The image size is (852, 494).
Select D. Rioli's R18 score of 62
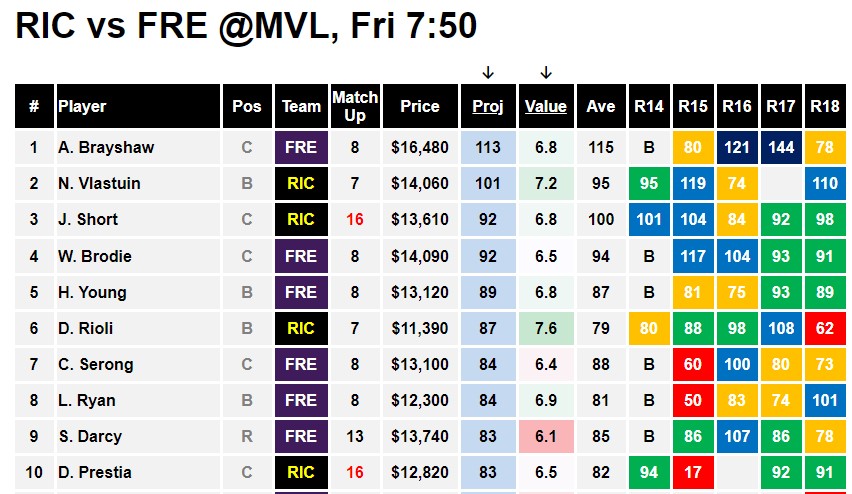click(825, 328)
